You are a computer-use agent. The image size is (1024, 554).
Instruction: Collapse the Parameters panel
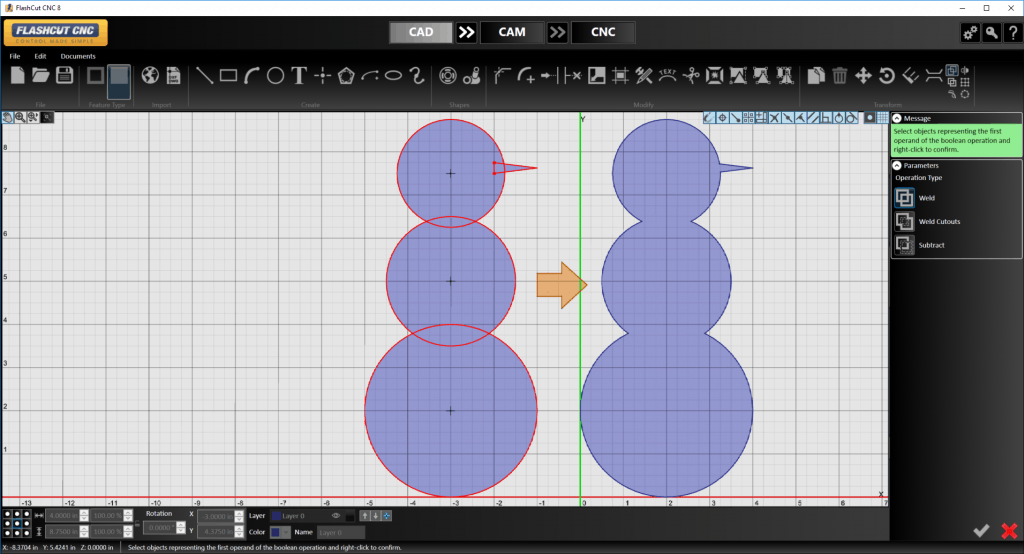coord(897,165)
